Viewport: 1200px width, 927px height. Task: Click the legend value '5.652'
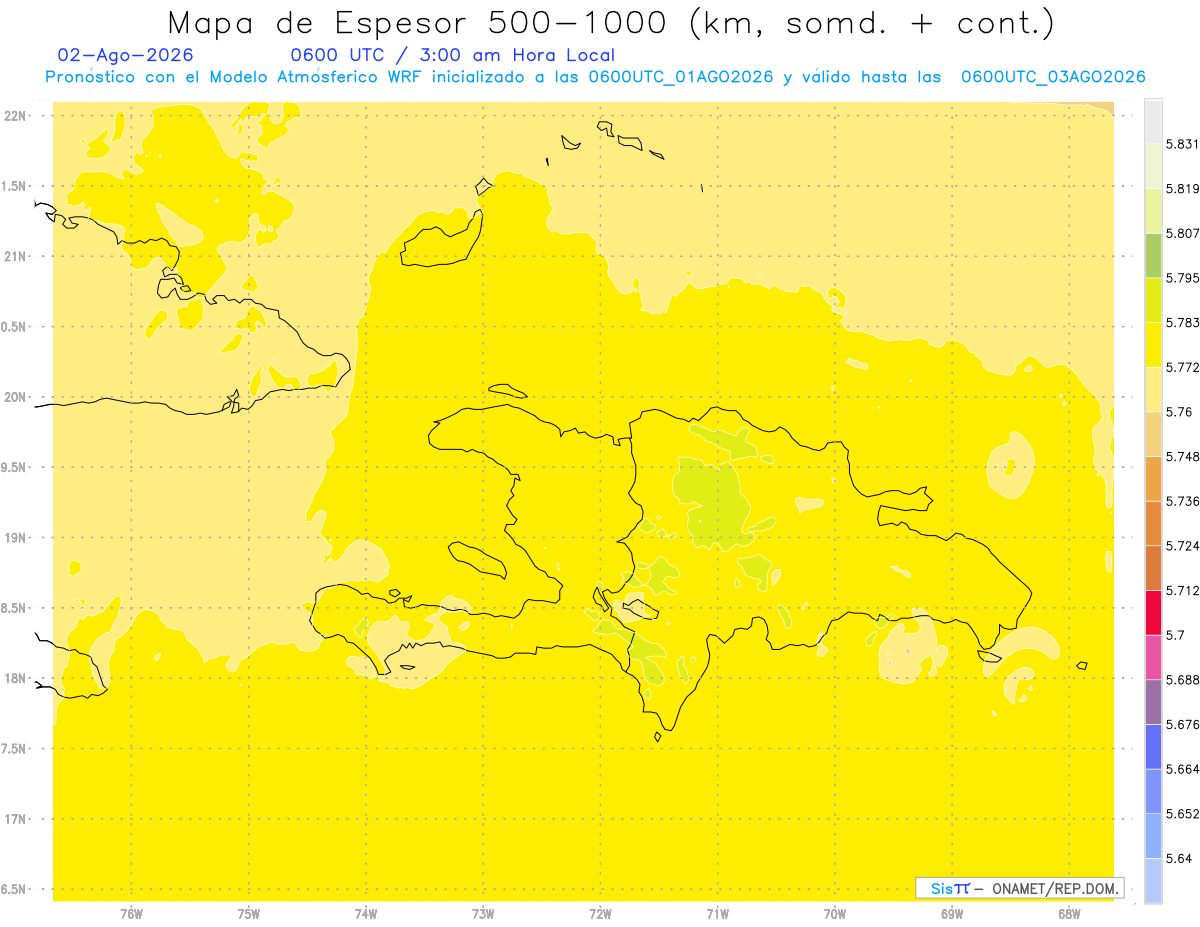click(x=1182, y=814)
